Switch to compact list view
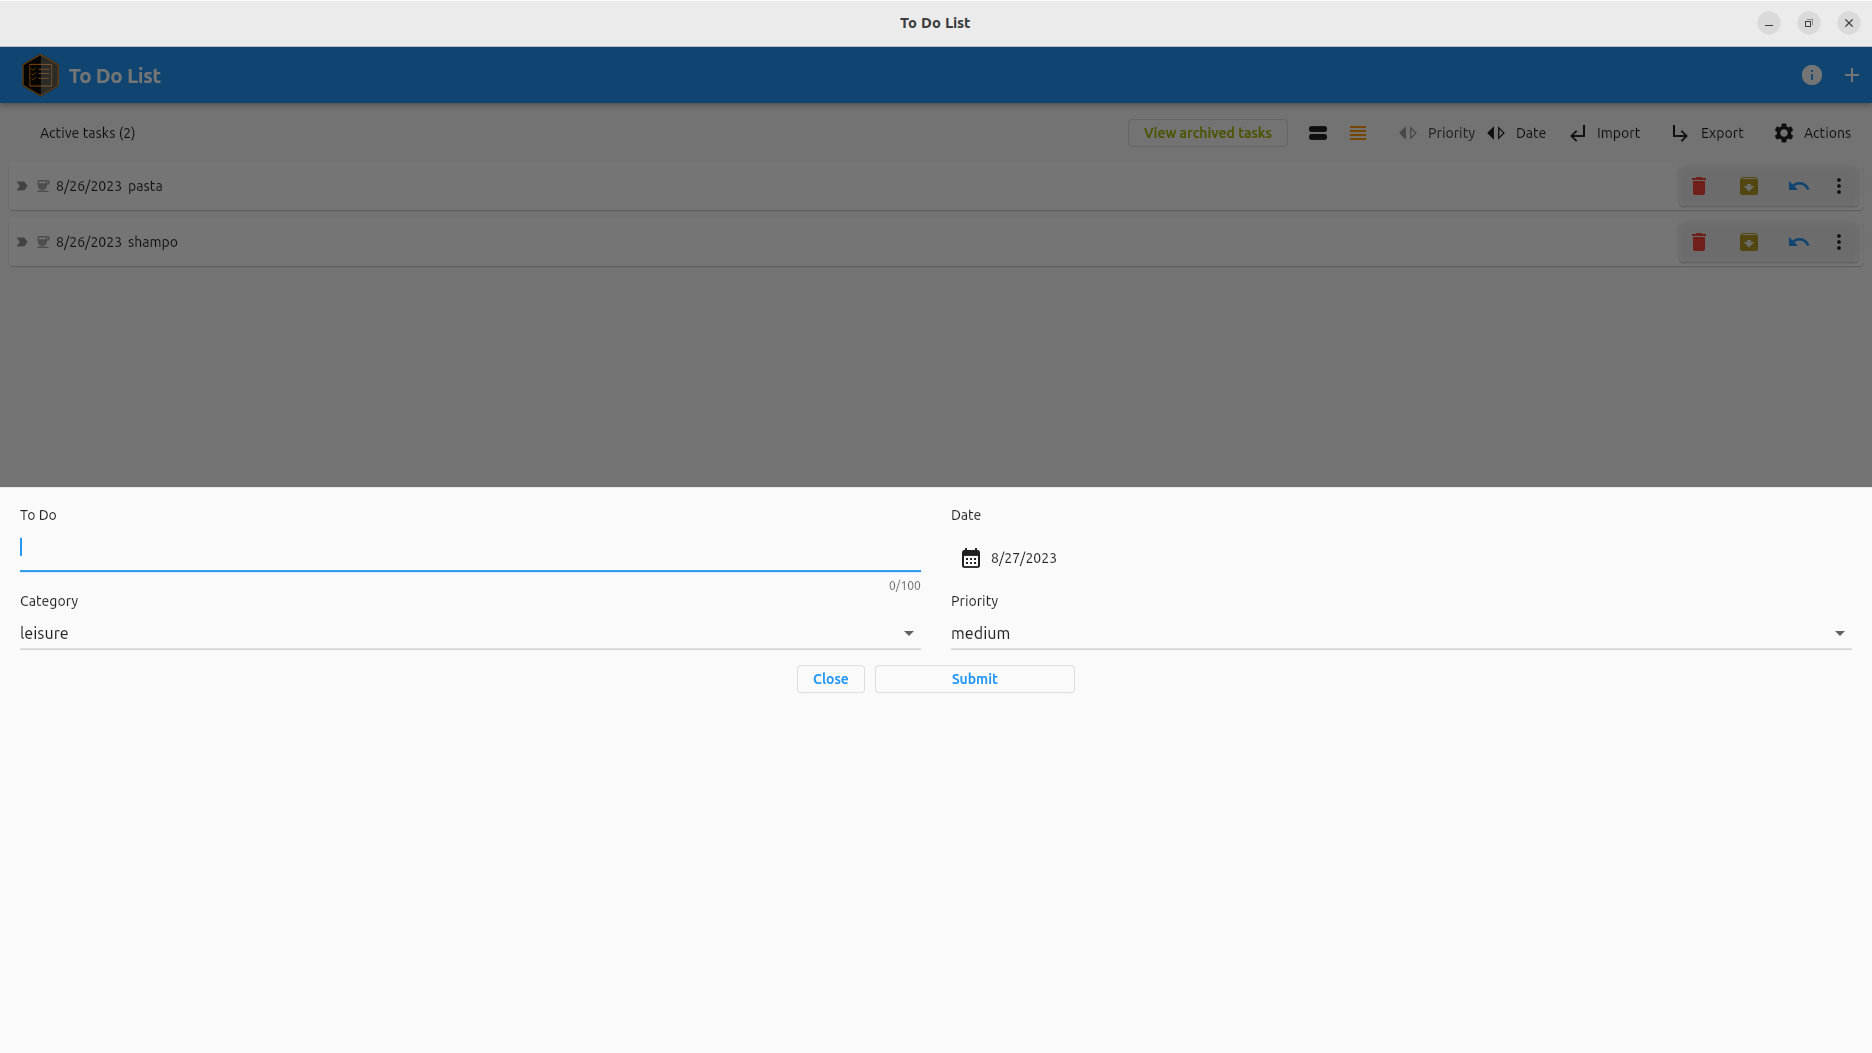1872x1053 pixels. tap(1318, 132)
